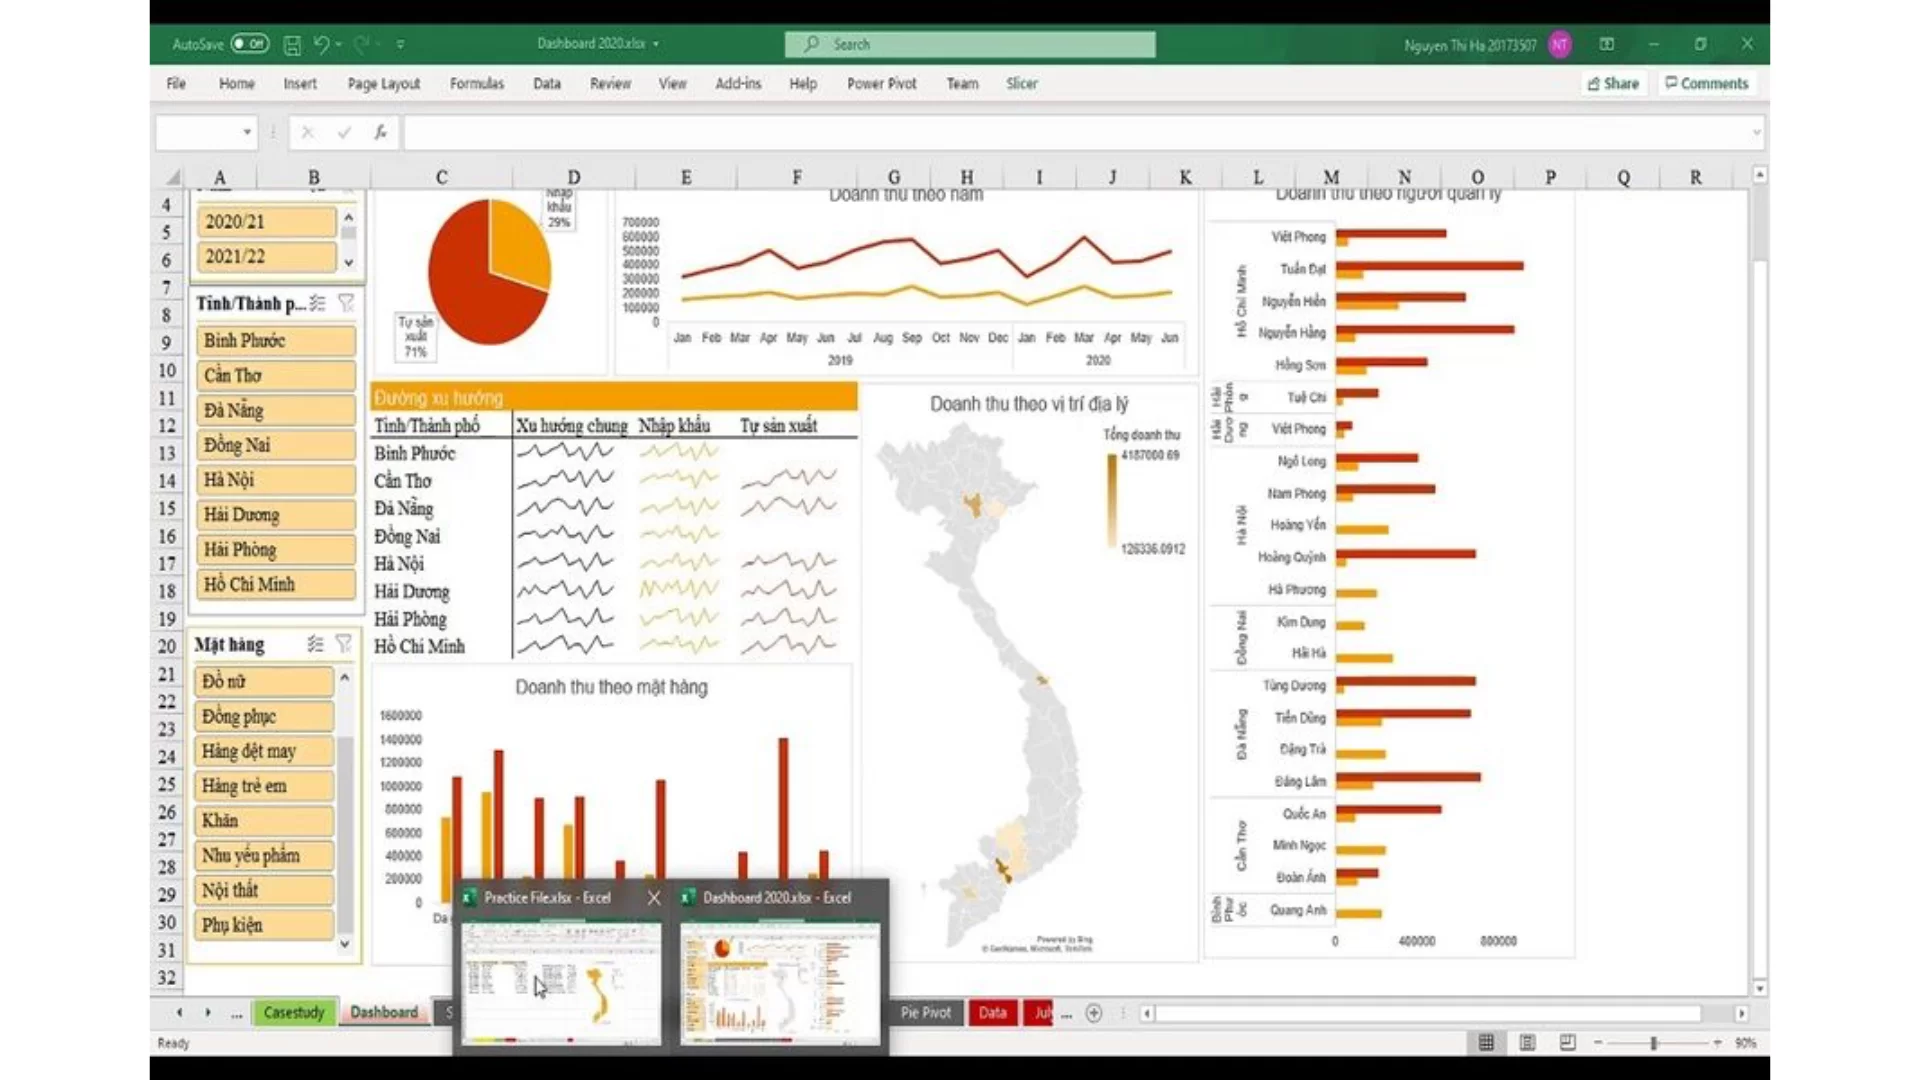This screenshot has width=1920, height=1080.
Task: Switch to Page Layout view icon
Action: pyautogui.click(x=1527, y=1043)
